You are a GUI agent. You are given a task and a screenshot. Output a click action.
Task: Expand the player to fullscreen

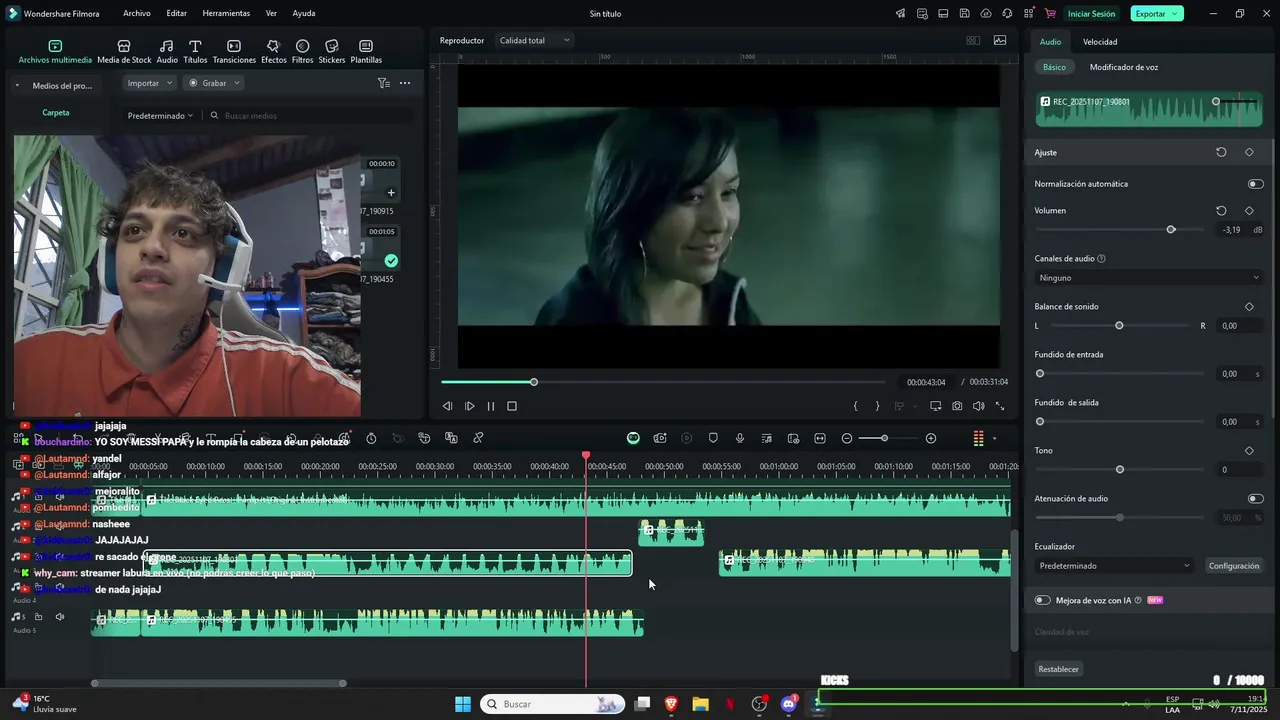coord(1000,406)
